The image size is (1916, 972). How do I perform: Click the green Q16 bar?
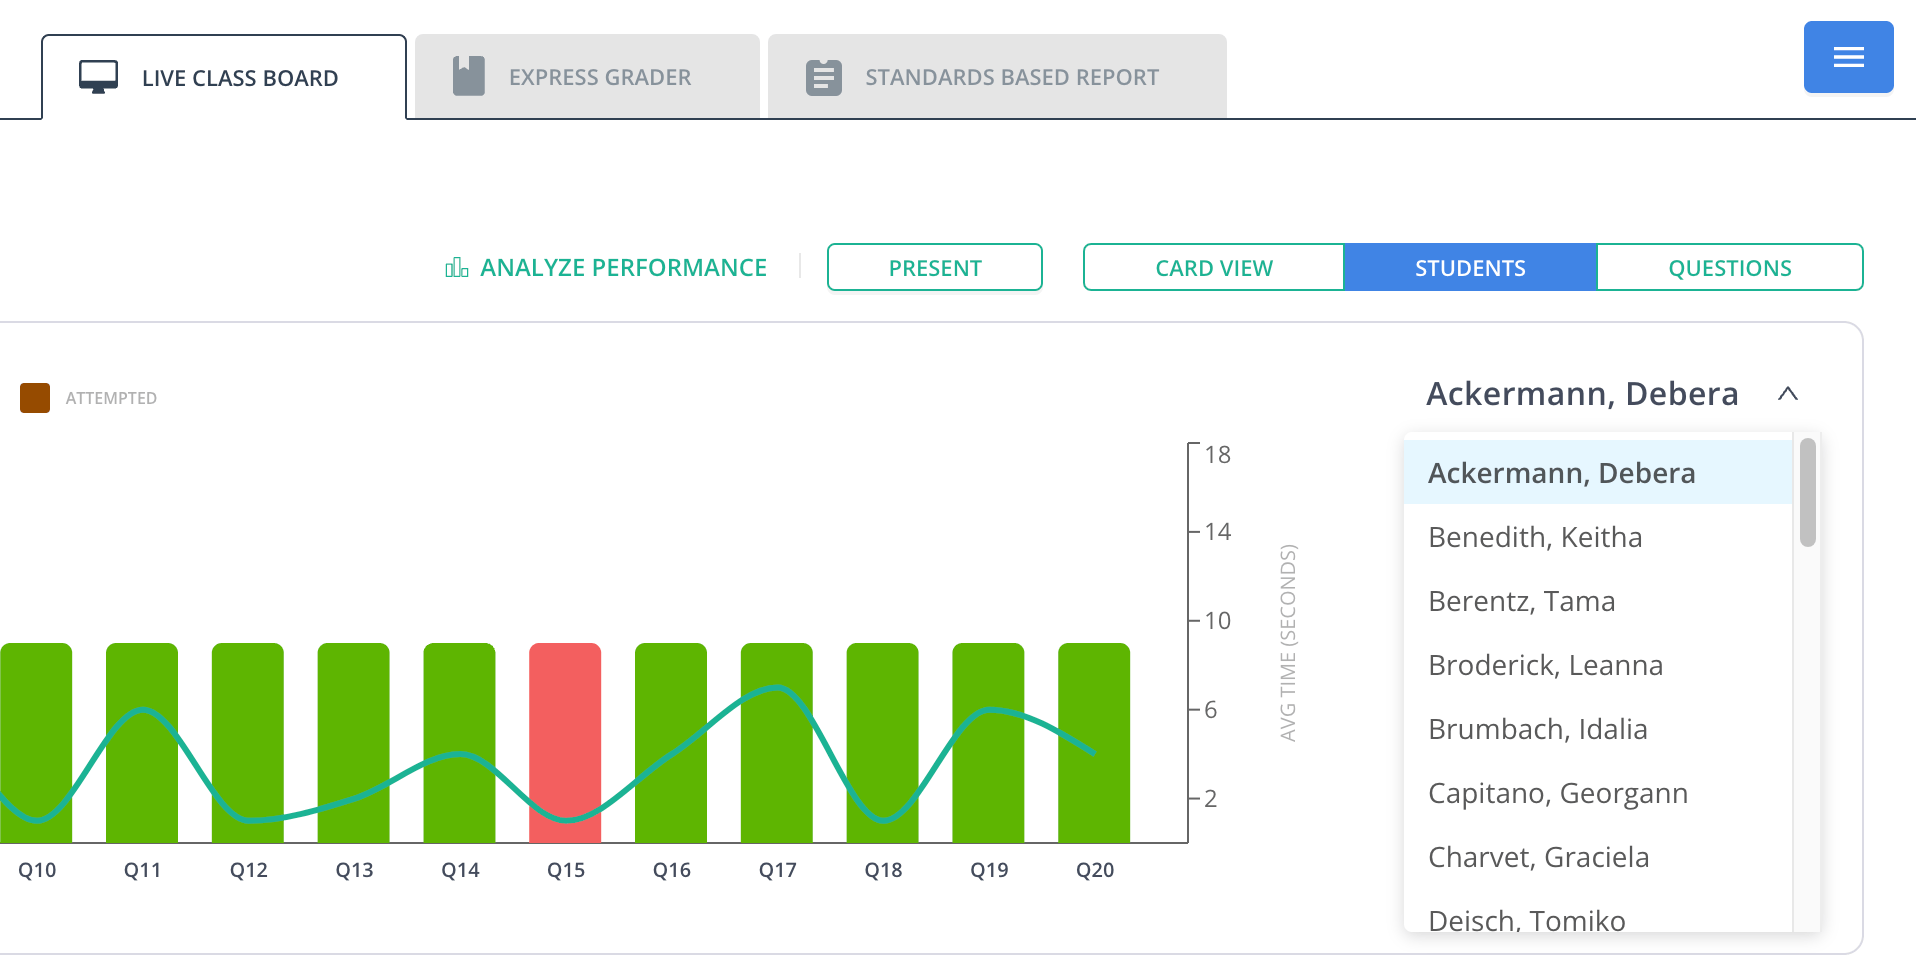point(671,743)
